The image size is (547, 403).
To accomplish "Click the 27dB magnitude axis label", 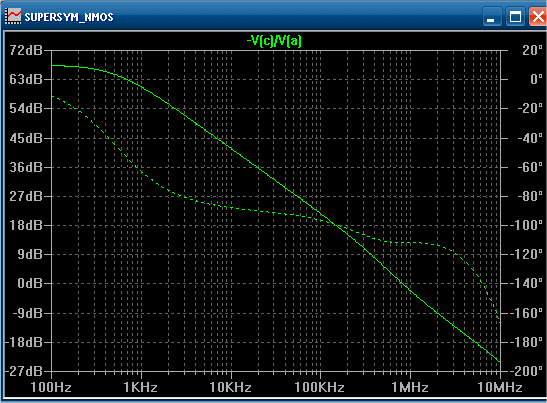I will [x=26, y=196].
